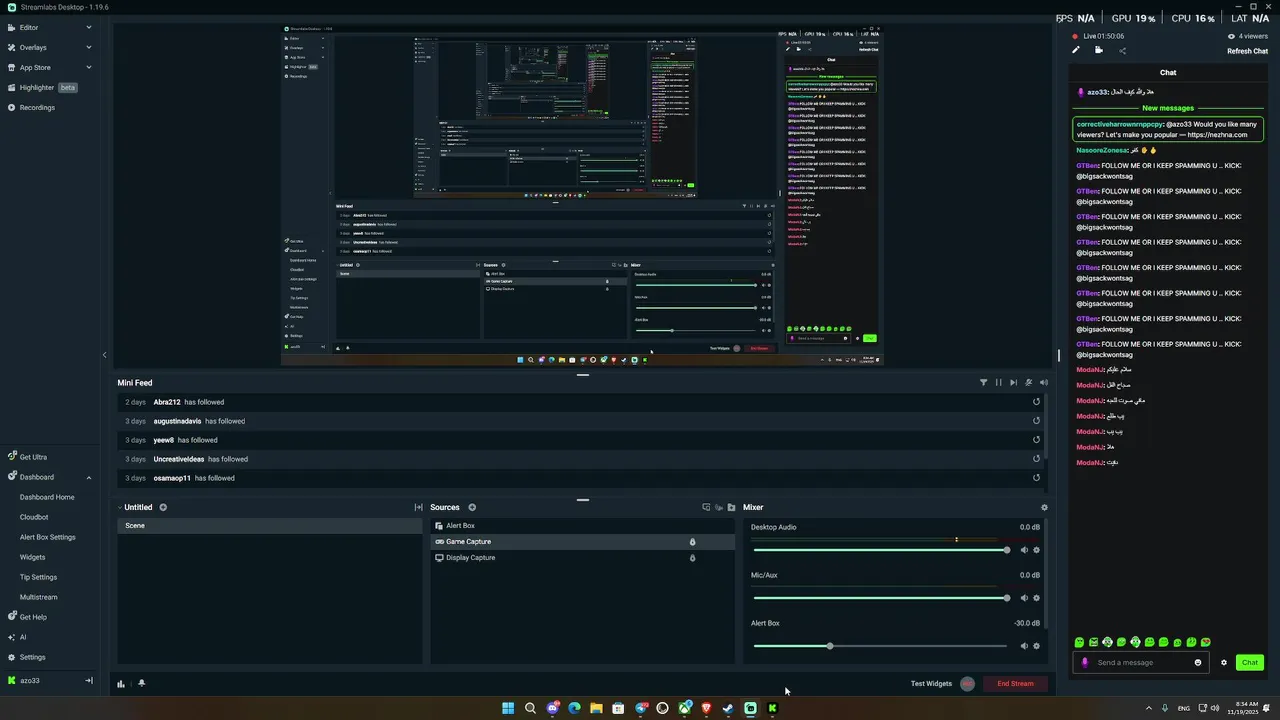Expand the App Store menu chevron
The image size is (1280, 720).
point(88,68)
